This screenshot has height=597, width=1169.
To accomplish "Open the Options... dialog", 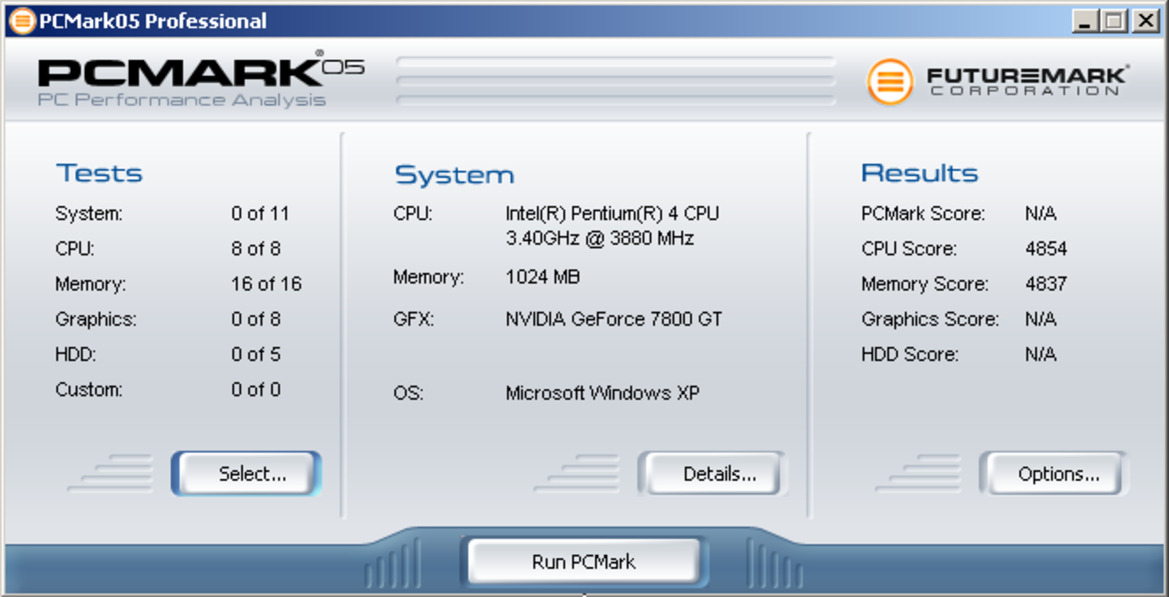I will (1053, 473).
